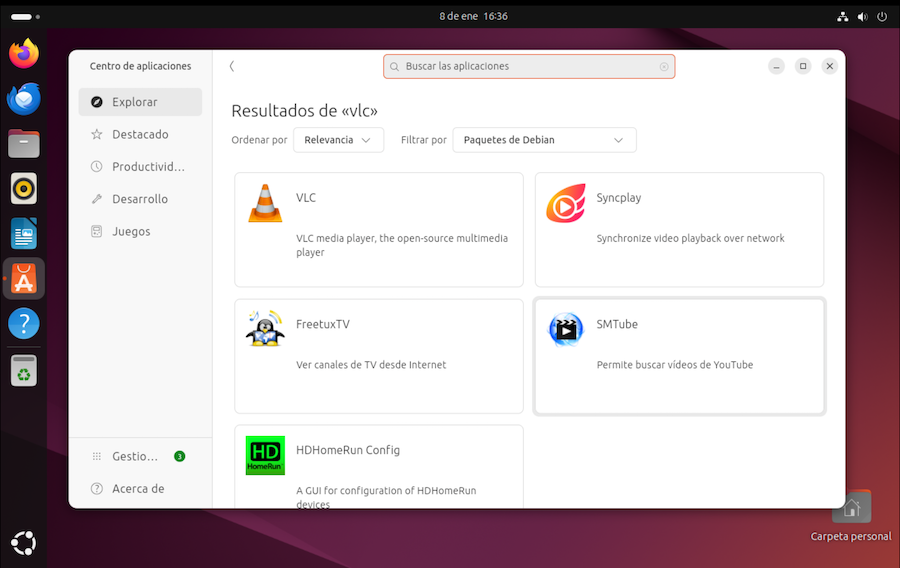Click the Acerca de link
Screen dimensions: 900x568
click(138, 489)
